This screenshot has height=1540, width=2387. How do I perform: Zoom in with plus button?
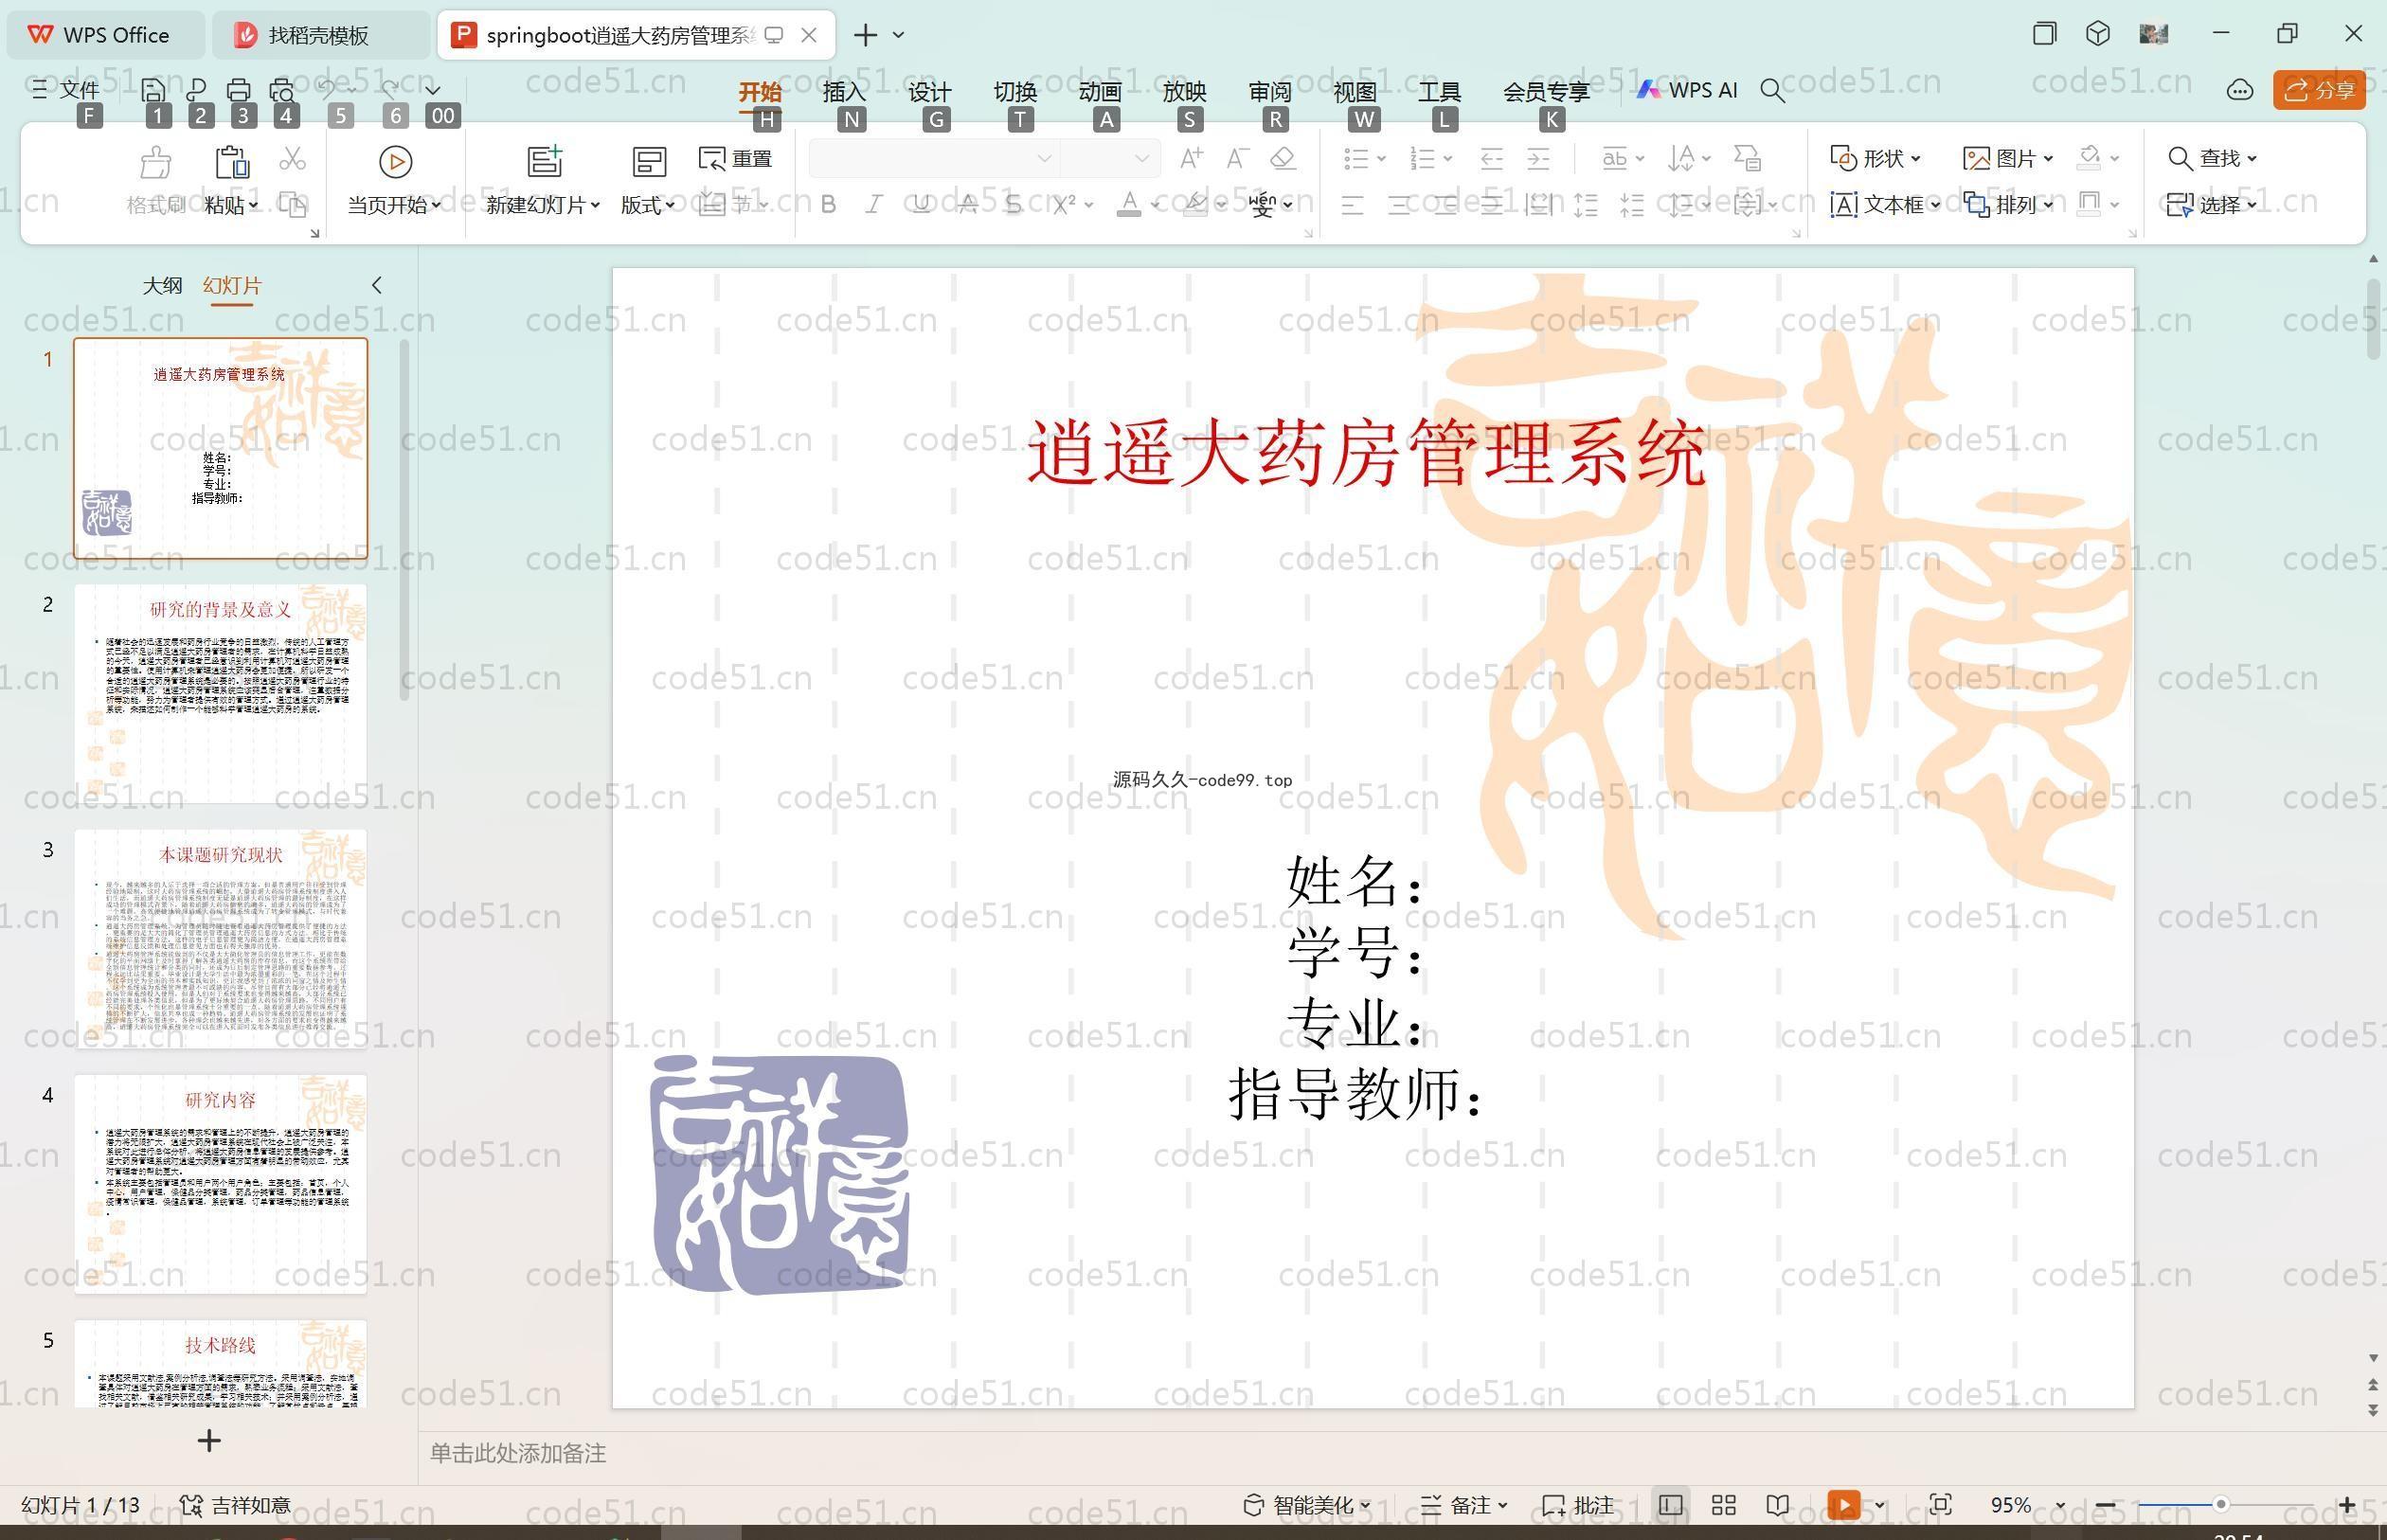pos(2347,1505)
